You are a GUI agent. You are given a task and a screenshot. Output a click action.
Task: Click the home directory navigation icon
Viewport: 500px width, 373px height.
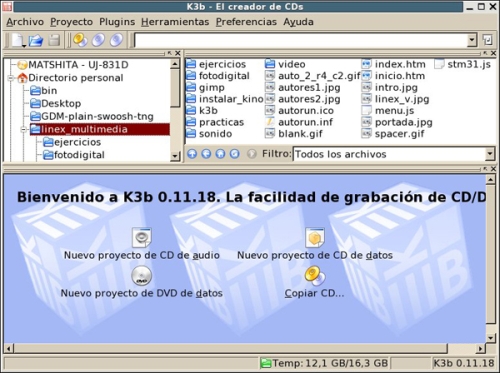[220, 154]
